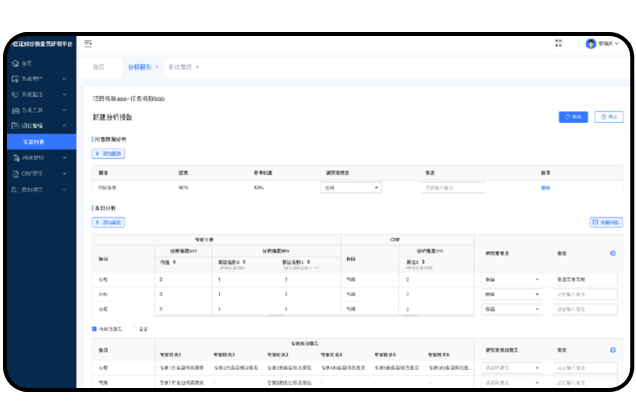Collapse the 项目管理 sidebar menu chevron
636x420 pixels.
click(x=64, y=126)
